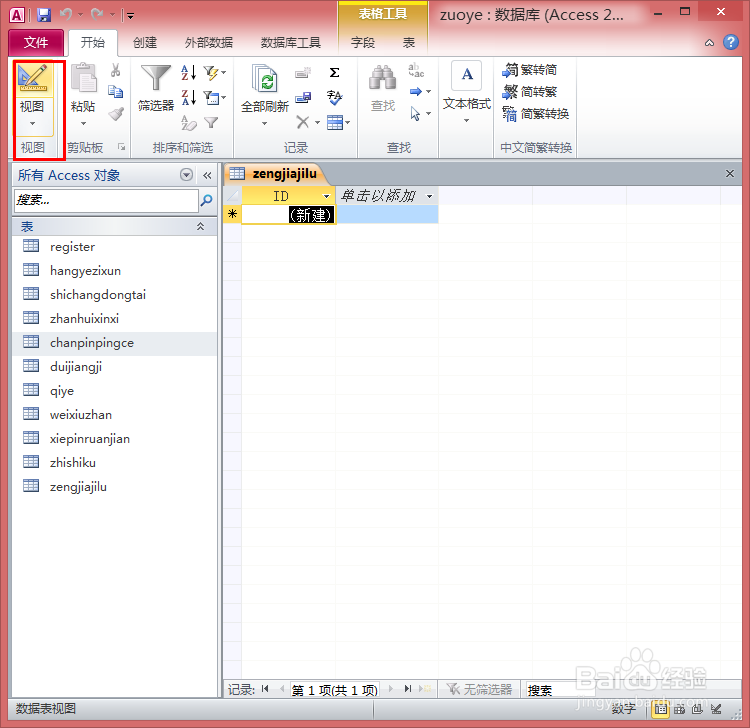750x728 pixels.
Task: Expand the Paste dropdown arrow
Action: click(84, 123)
